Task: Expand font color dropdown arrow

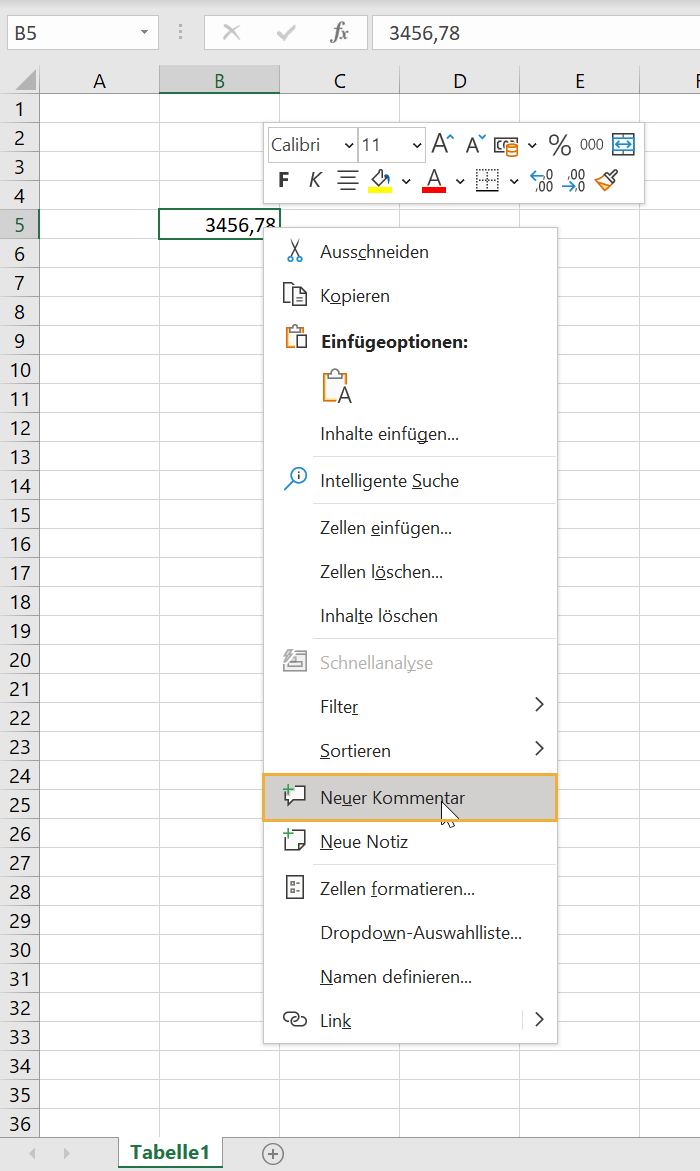Action: click(459, 181)
